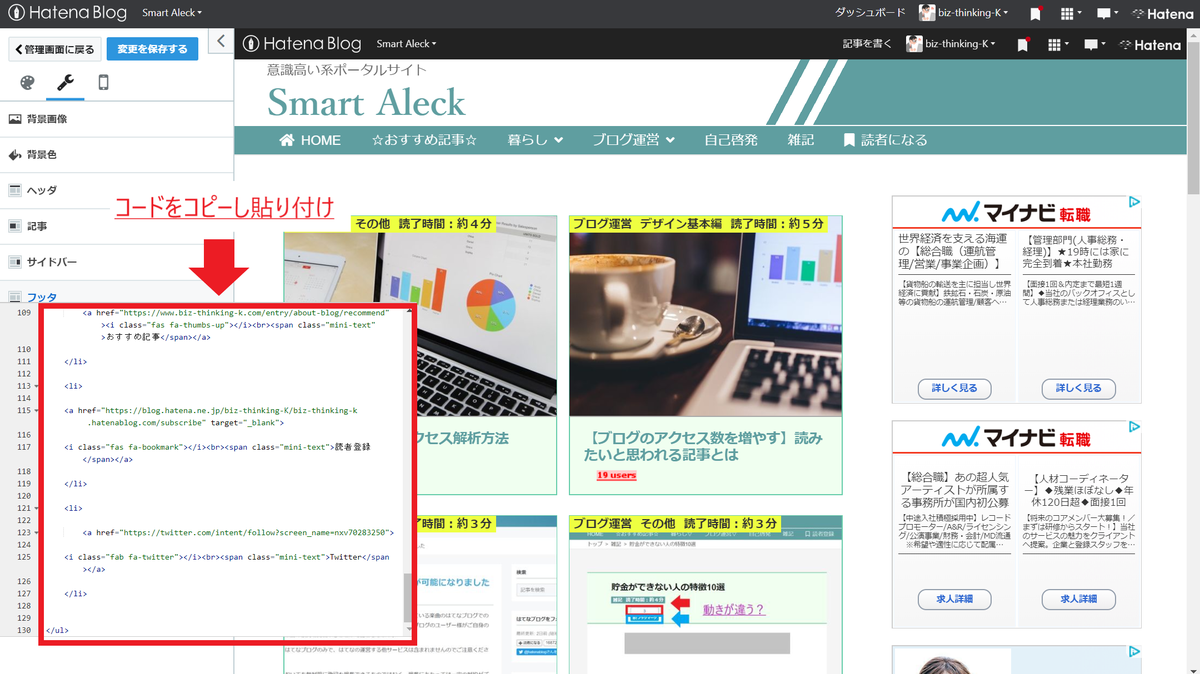Click the second 求人詳細 ad button
This screenshot has height=674, width=1200.
[x=1077, y=599]
